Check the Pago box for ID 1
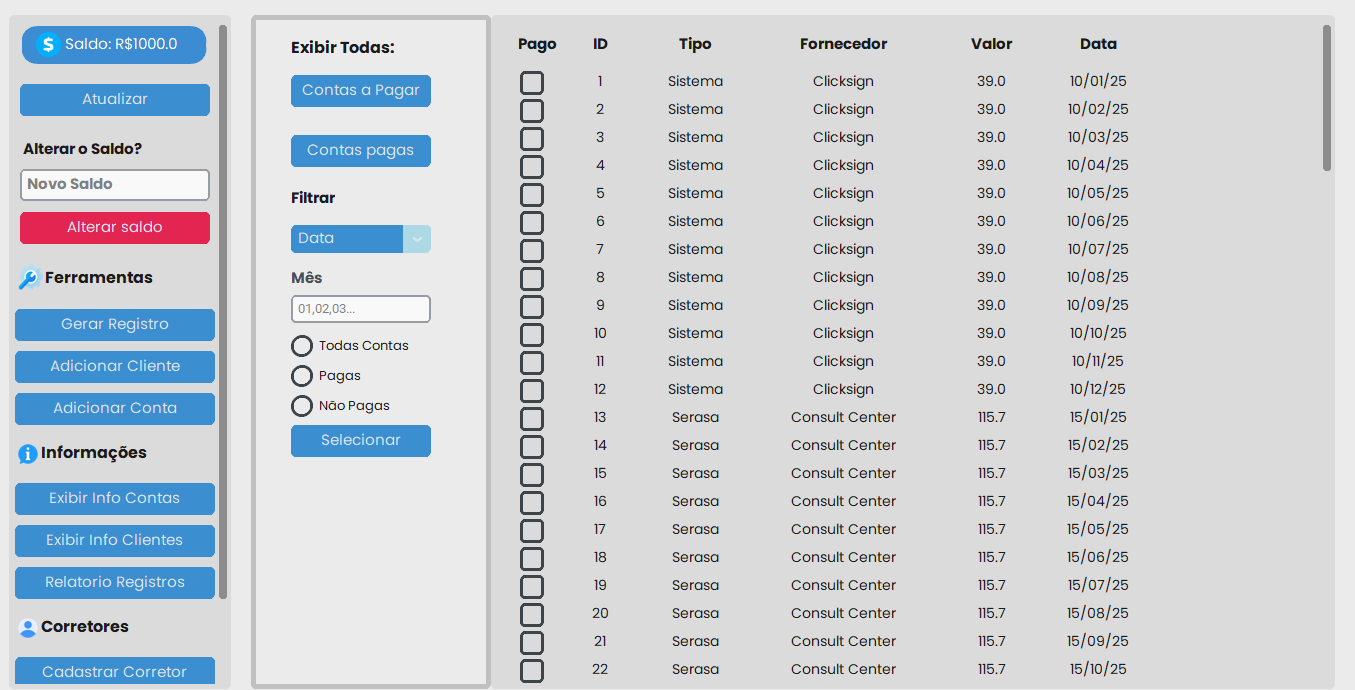Screen dimensions: 1355x690 point(532,83)
